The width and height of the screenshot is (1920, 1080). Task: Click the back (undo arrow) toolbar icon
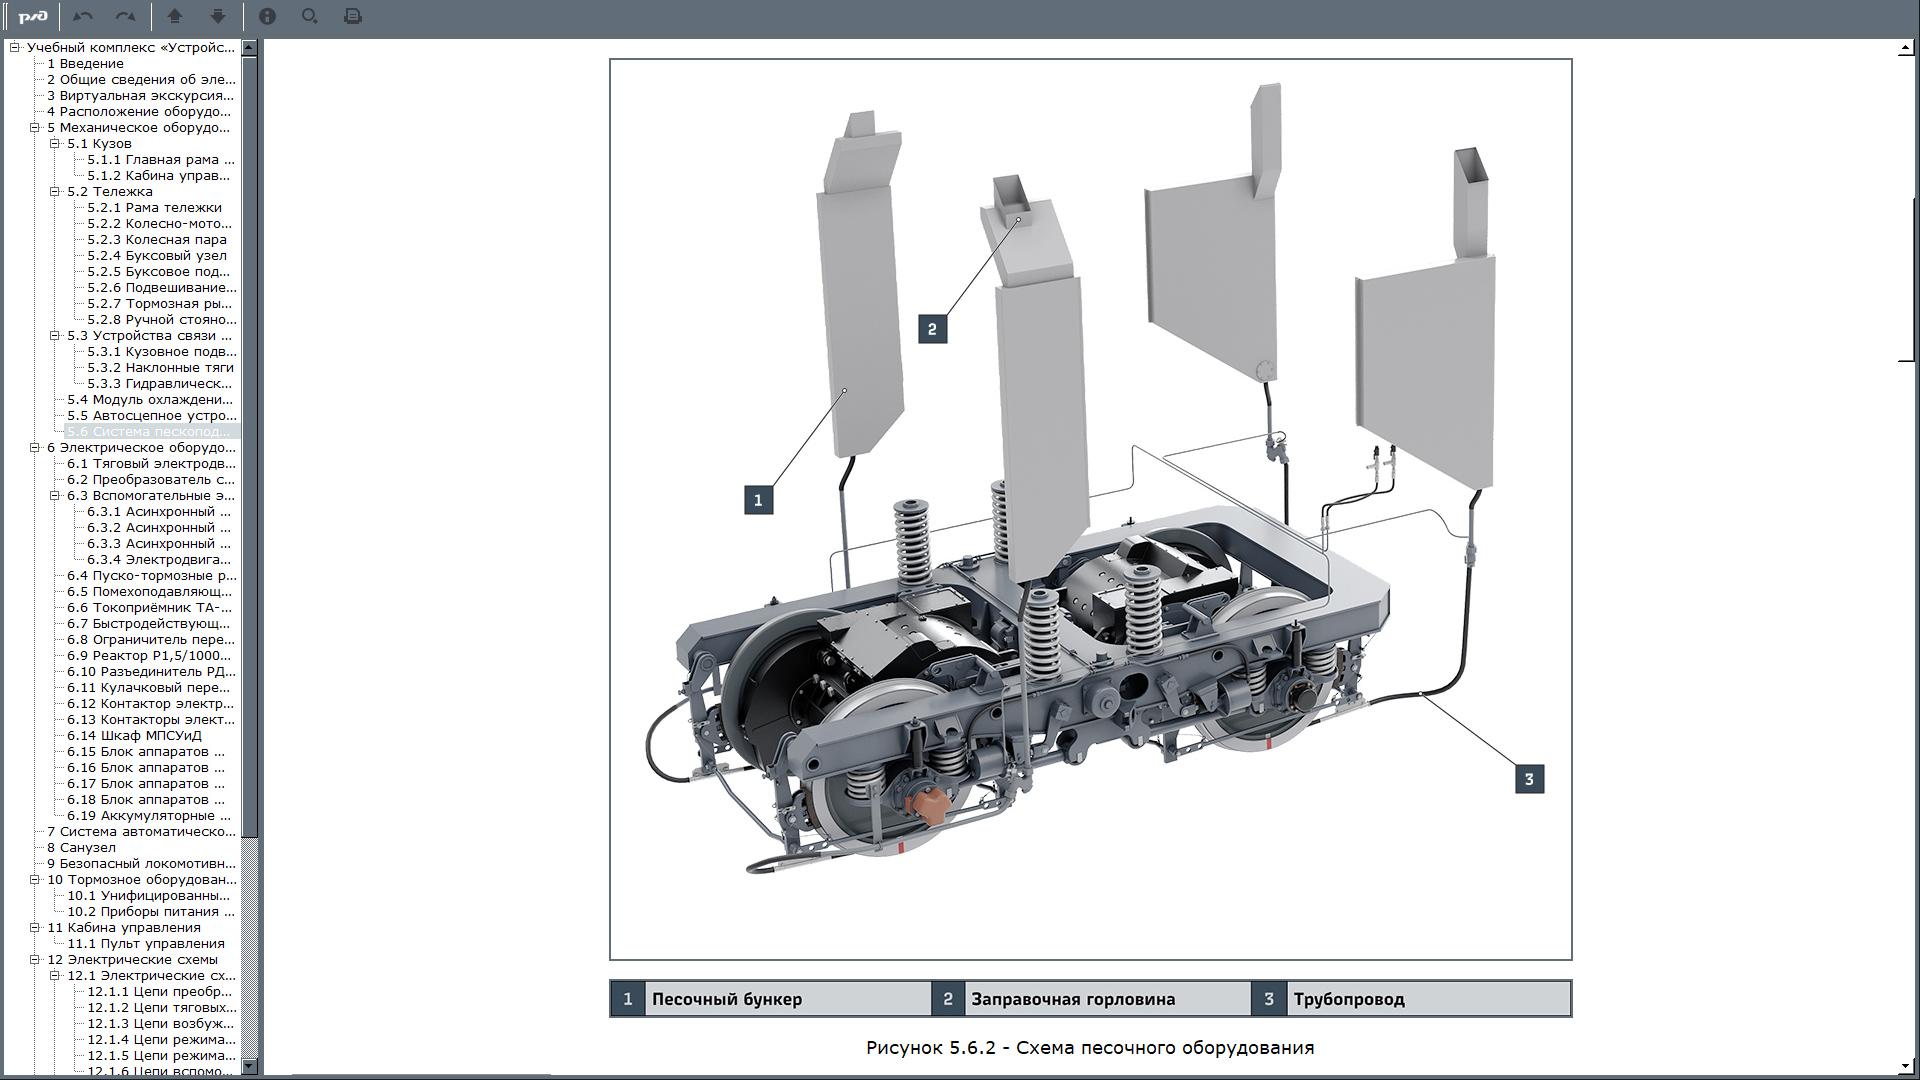83,16
